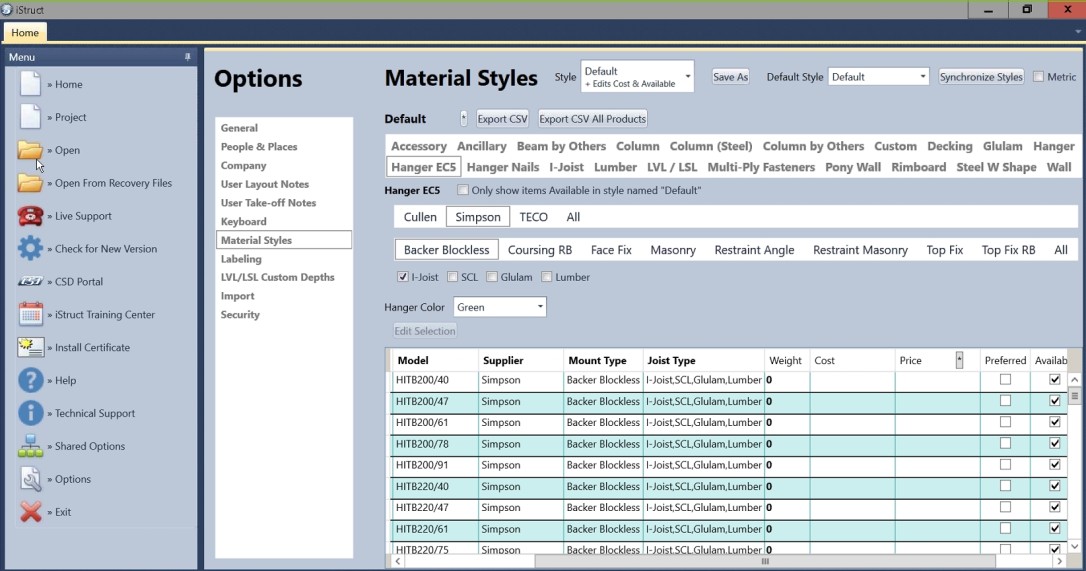The height and width of the screenshot is (571, 1086).
Task: Click the Synchronize Styles button
Action: coord(981,77)
